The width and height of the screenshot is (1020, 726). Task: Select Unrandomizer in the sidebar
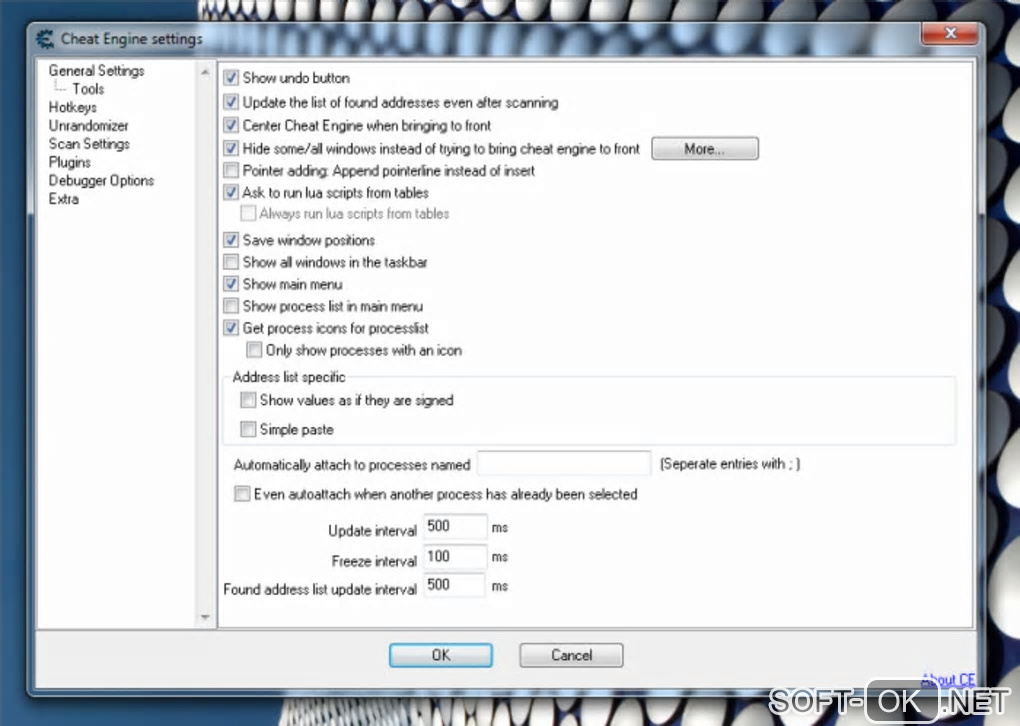pos(88,126)
